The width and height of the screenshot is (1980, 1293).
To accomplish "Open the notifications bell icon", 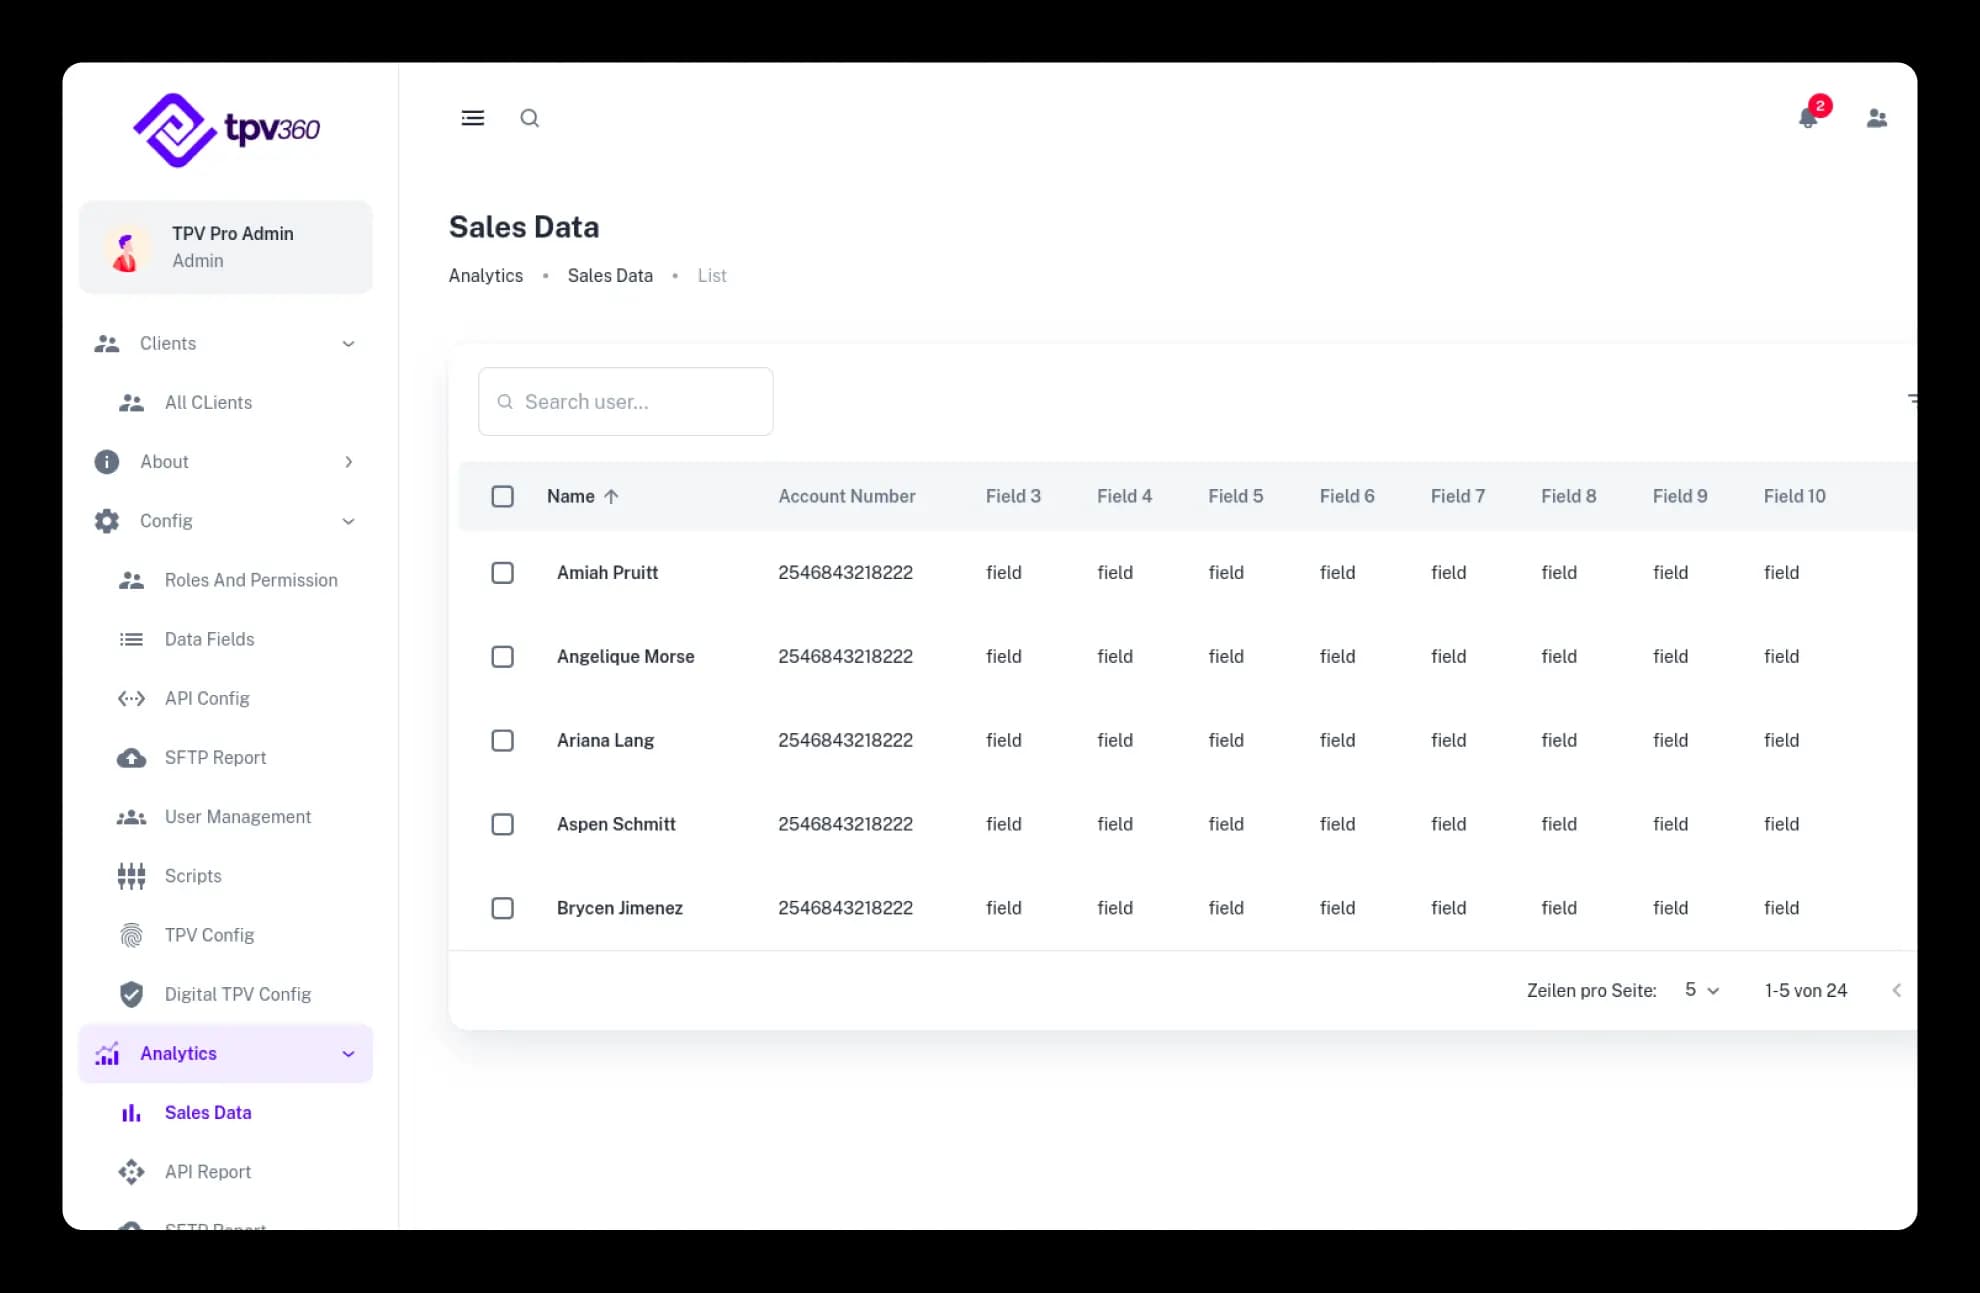I will click(1808, 118).
